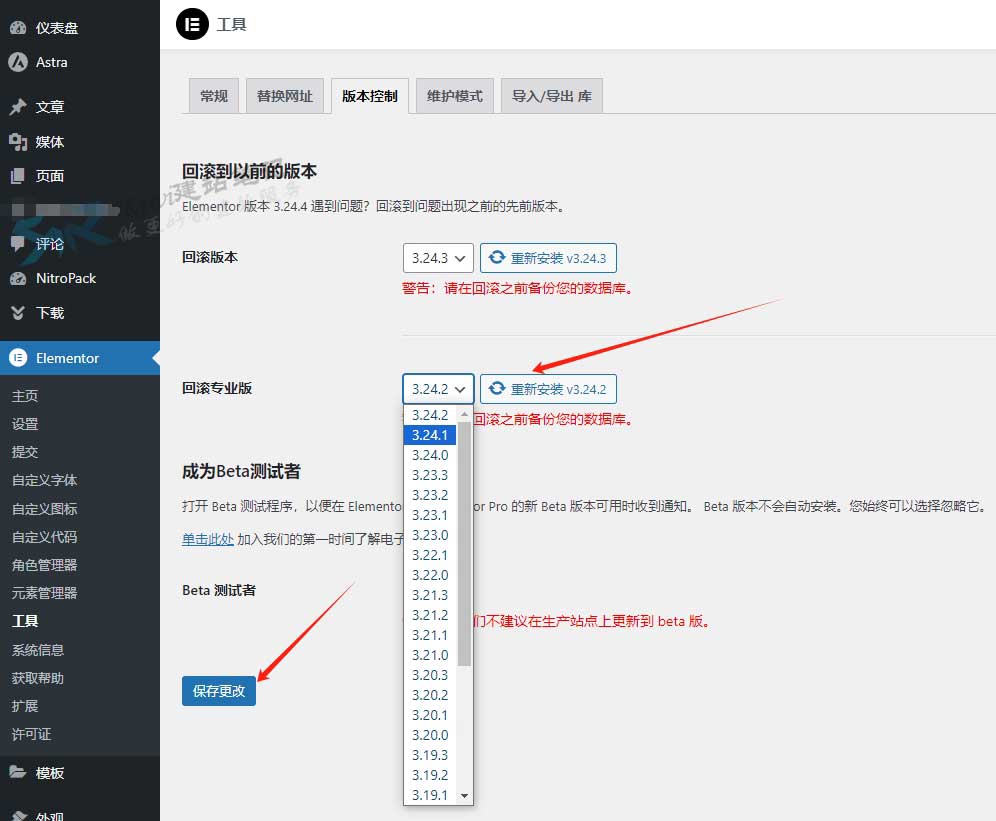Toggle the 回滚专业版 dropdown showing 3.24.2
The height and width of the screenshot is (821, 996).
(438, 389)
